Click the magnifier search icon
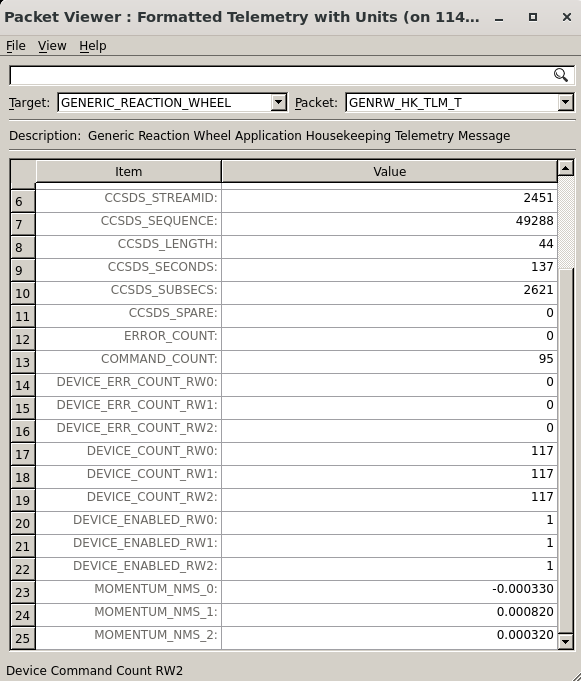Viewport: 581px width, 681px height. (561, 75)
